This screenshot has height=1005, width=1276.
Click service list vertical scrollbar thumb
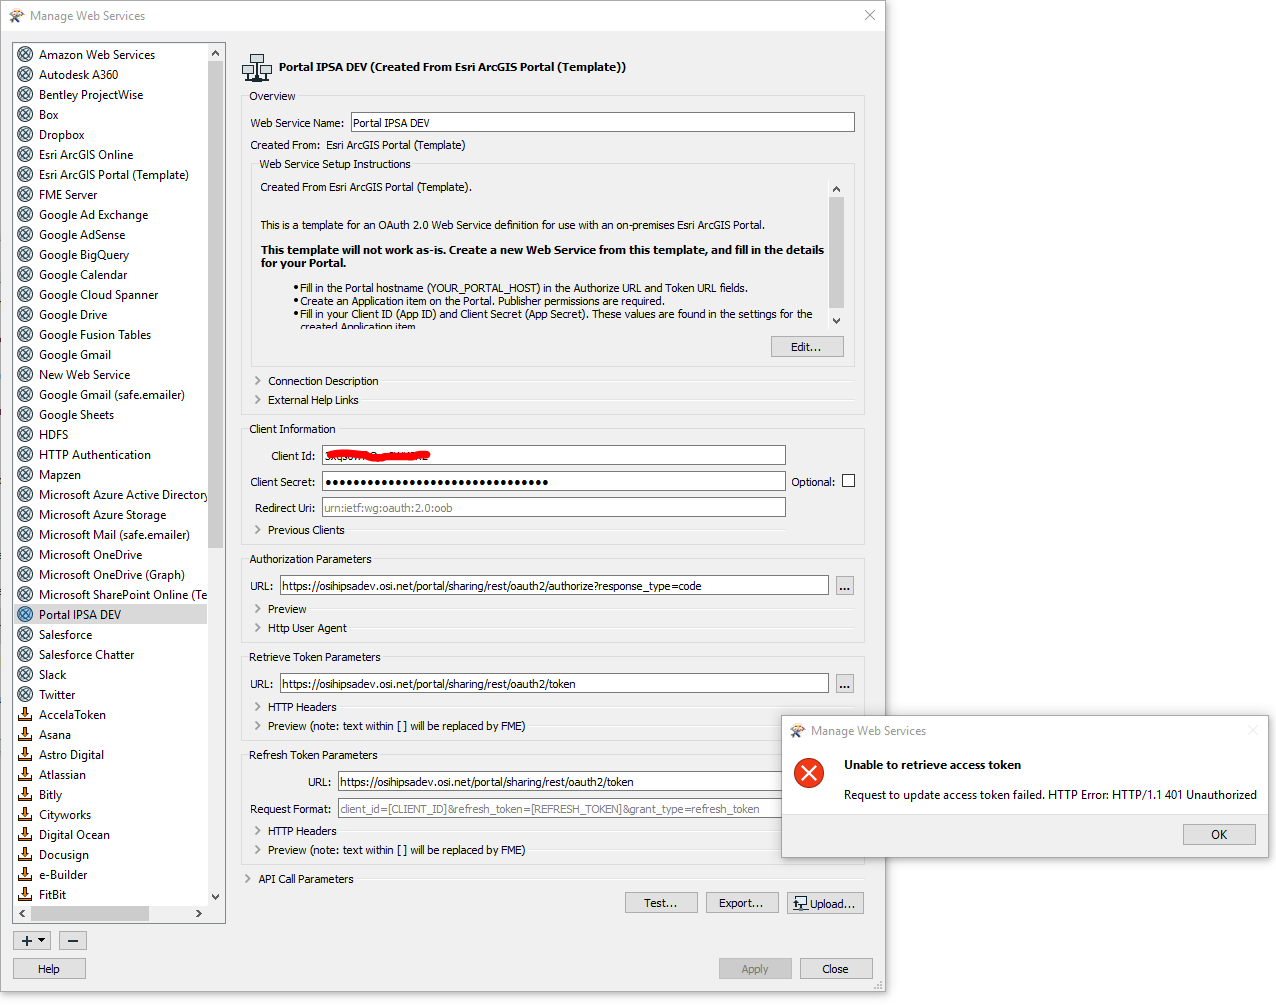click(215, 304)
